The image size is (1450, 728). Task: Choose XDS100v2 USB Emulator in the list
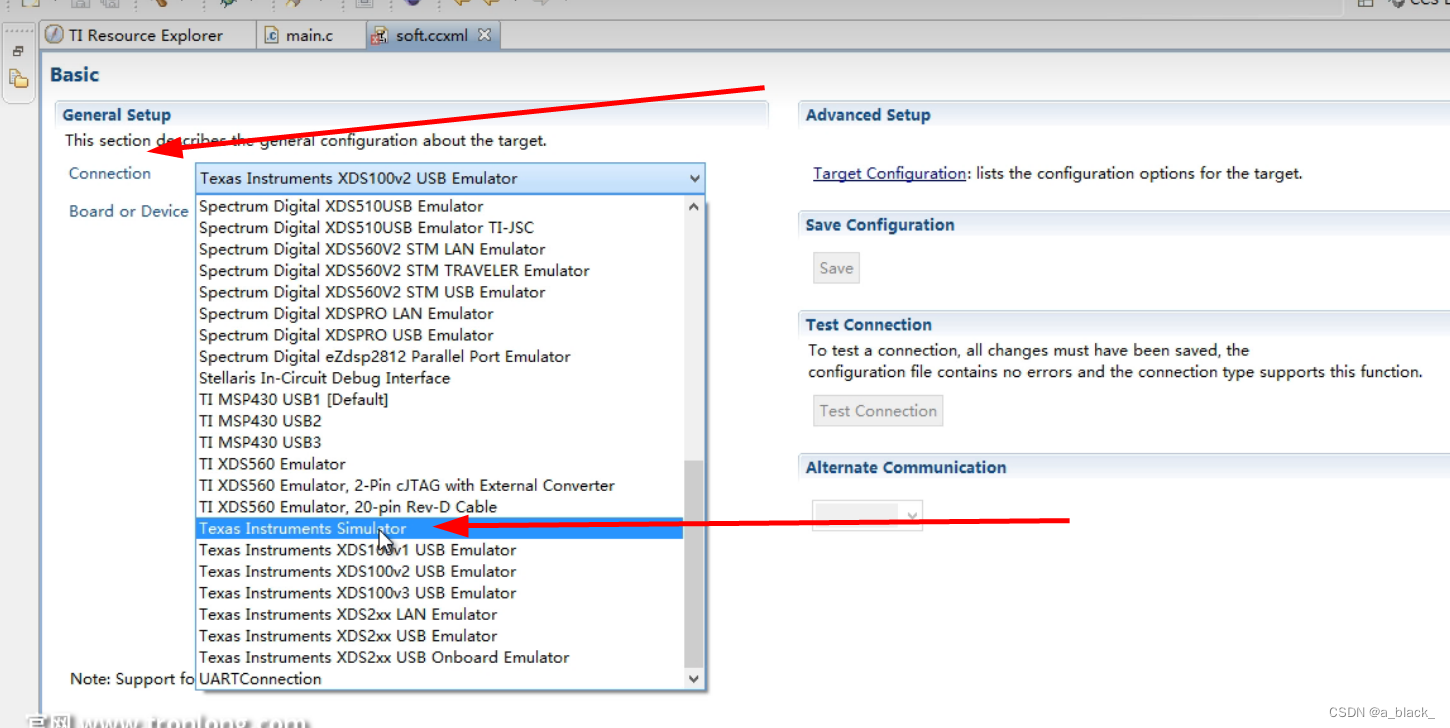439,571
